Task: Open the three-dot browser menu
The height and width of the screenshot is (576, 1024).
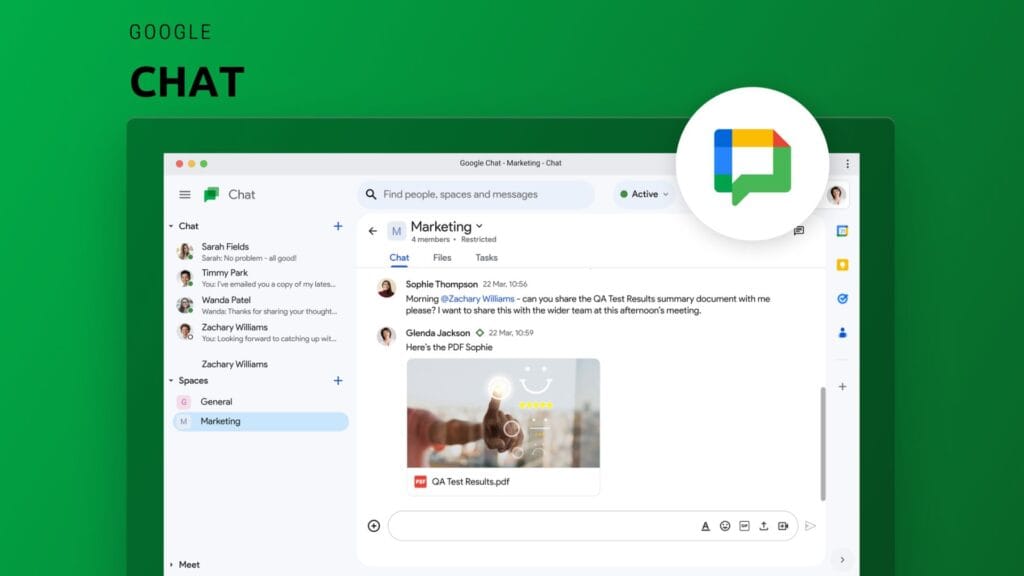Action: click(x=848, y=164)
